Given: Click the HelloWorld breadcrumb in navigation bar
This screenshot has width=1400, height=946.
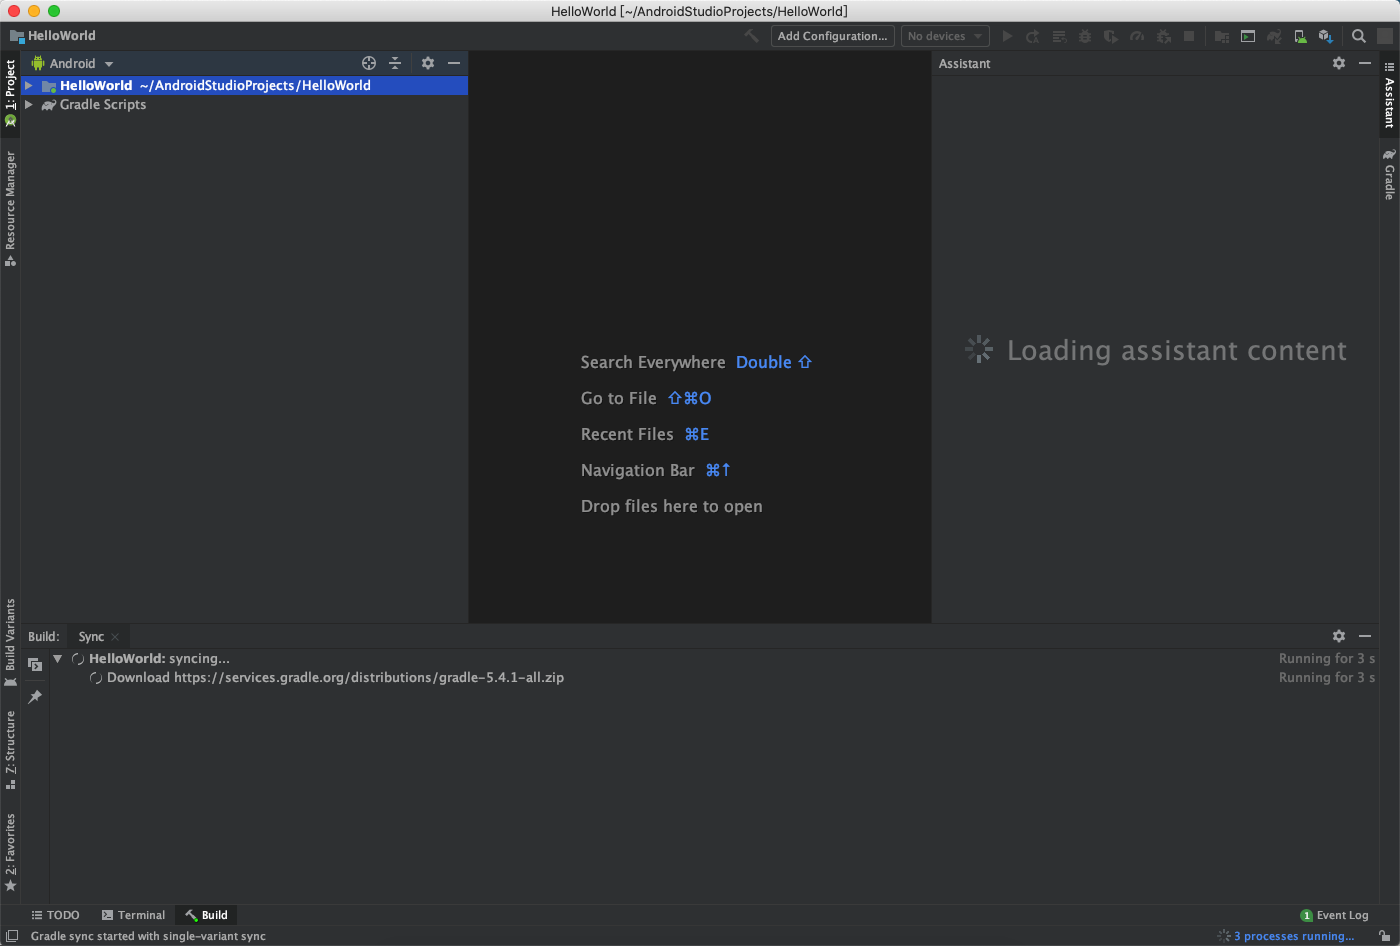Looking at the screenshot, I should [53, 36].
